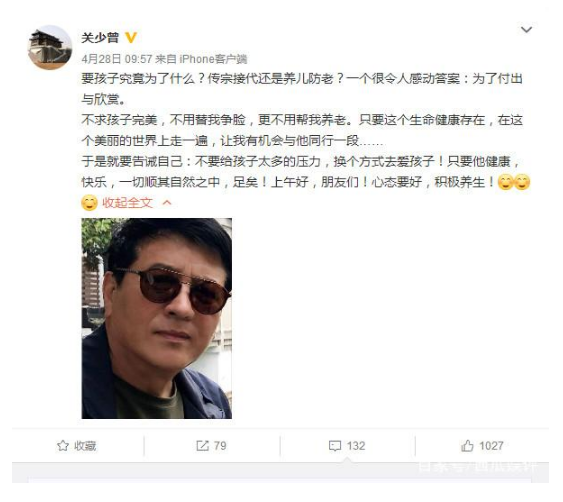The height and width of the screenshot is (502, 563).
Task: Open the 关少曾 username link
Action: [100, 38]
